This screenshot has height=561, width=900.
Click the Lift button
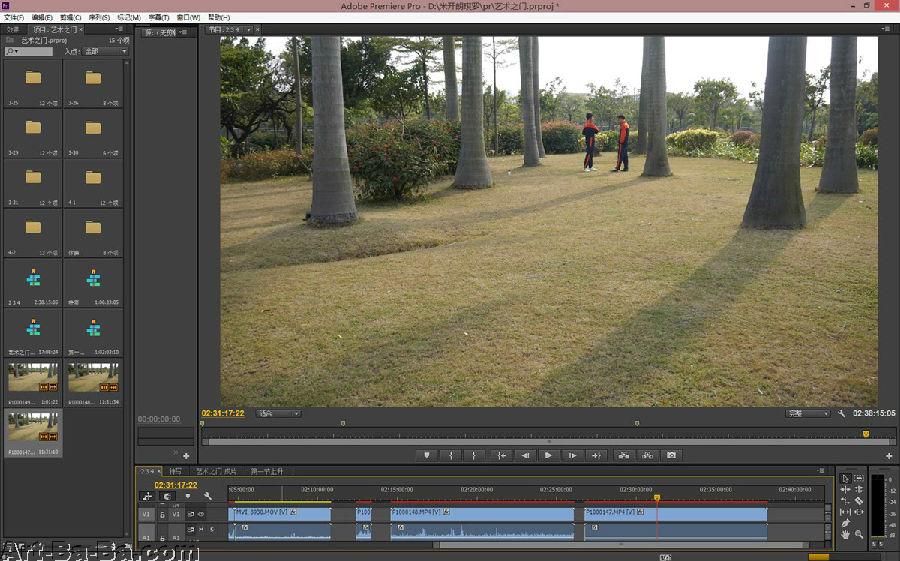623,455
